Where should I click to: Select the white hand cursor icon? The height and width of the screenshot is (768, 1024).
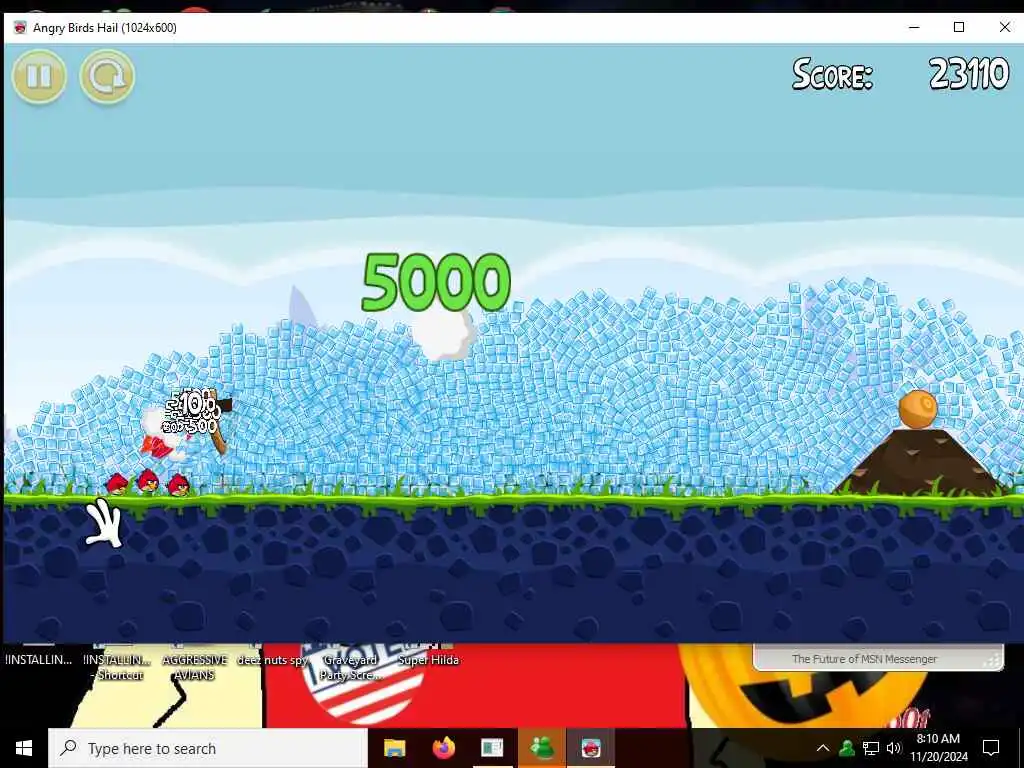click(104, 522)
